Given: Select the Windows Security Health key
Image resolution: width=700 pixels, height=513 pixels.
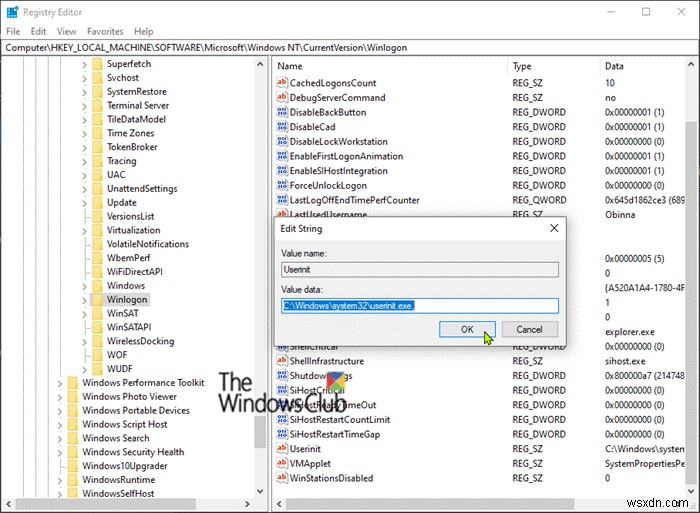Looking at the screenshot, I should pyautogui.click(x=133, y=452).
